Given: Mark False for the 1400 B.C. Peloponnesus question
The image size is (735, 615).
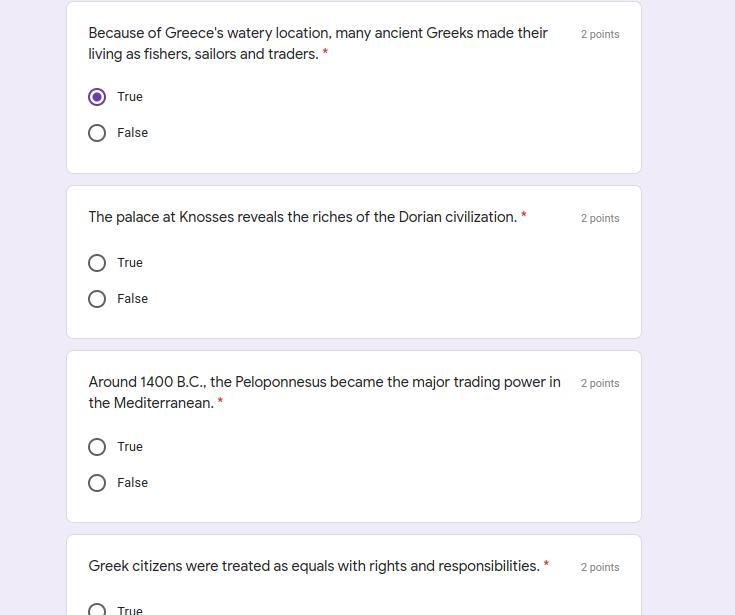Looking at the screenshot, I should click(97, 483).
